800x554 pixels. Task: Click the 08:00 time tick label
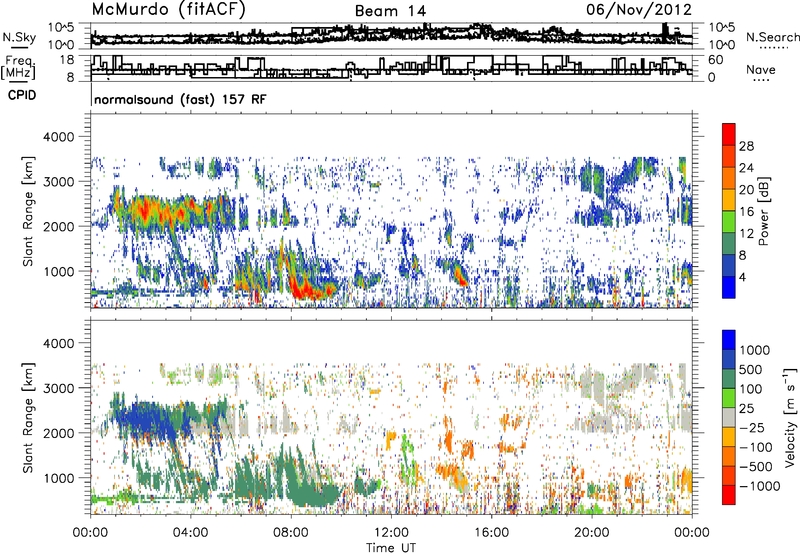pos(291,533)
